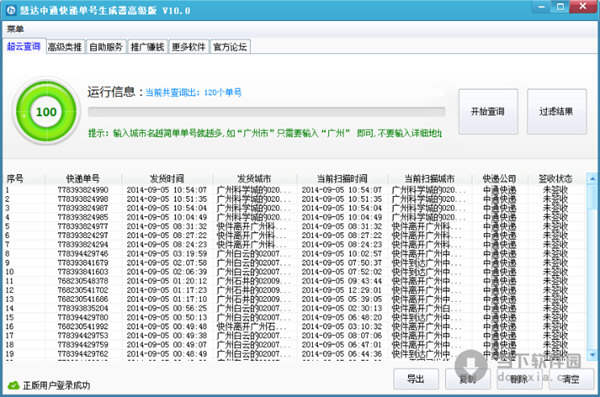Image resolution: width=600 pixels, height=397 pixels.
Task: Maximize the application window
Action: [560, 7]
